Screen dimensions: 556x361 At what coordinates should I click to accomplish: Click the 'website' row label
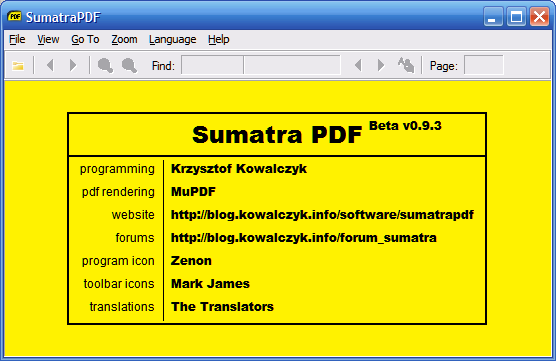pos(133,215)
